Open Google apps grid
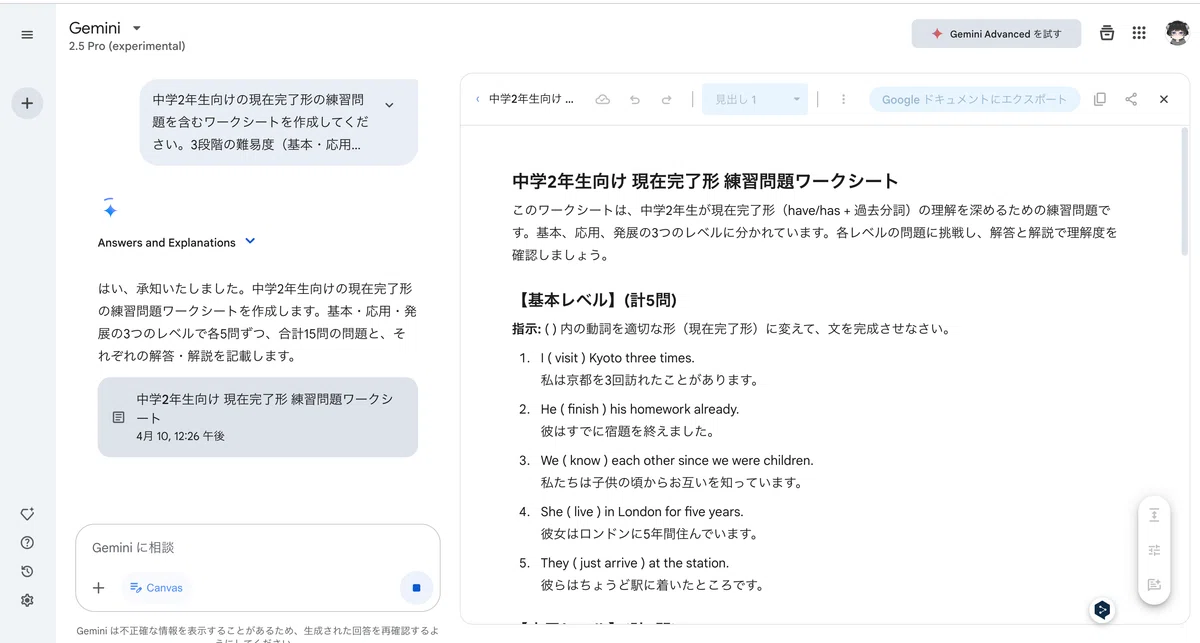Screen dimensions: 1200x643 (x=1139, y=33)
